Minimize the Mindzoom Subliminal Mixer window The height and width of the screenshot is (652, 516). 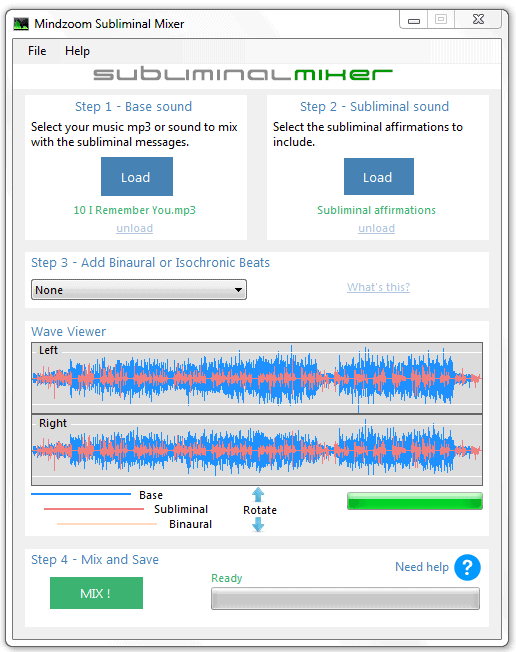(414, 20)
